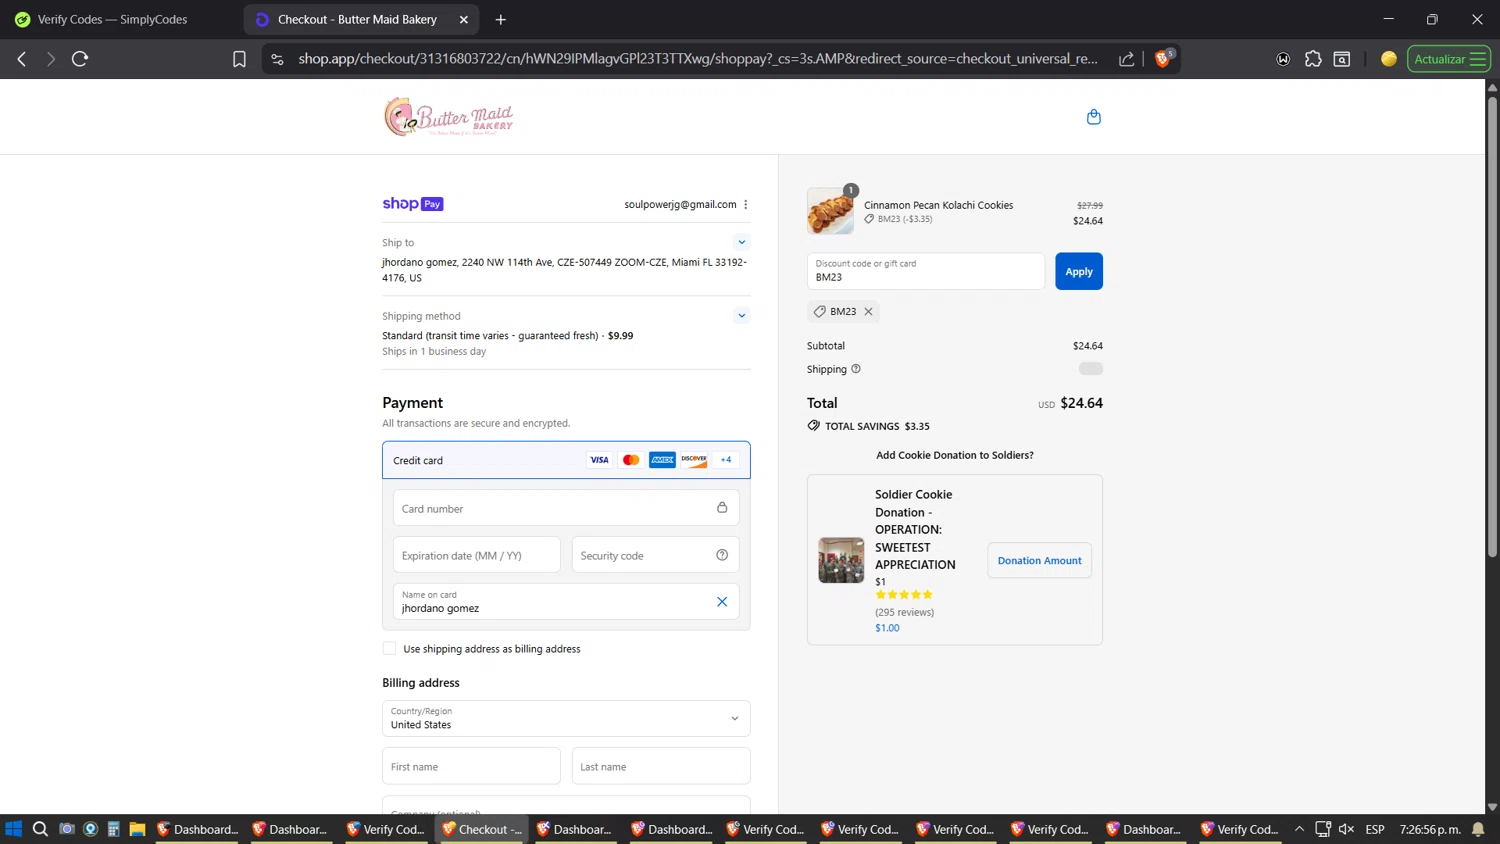Open File Explorer from the taskbar
The image size is (1500, 844).
pyautogui.click(x=137, y=829)
